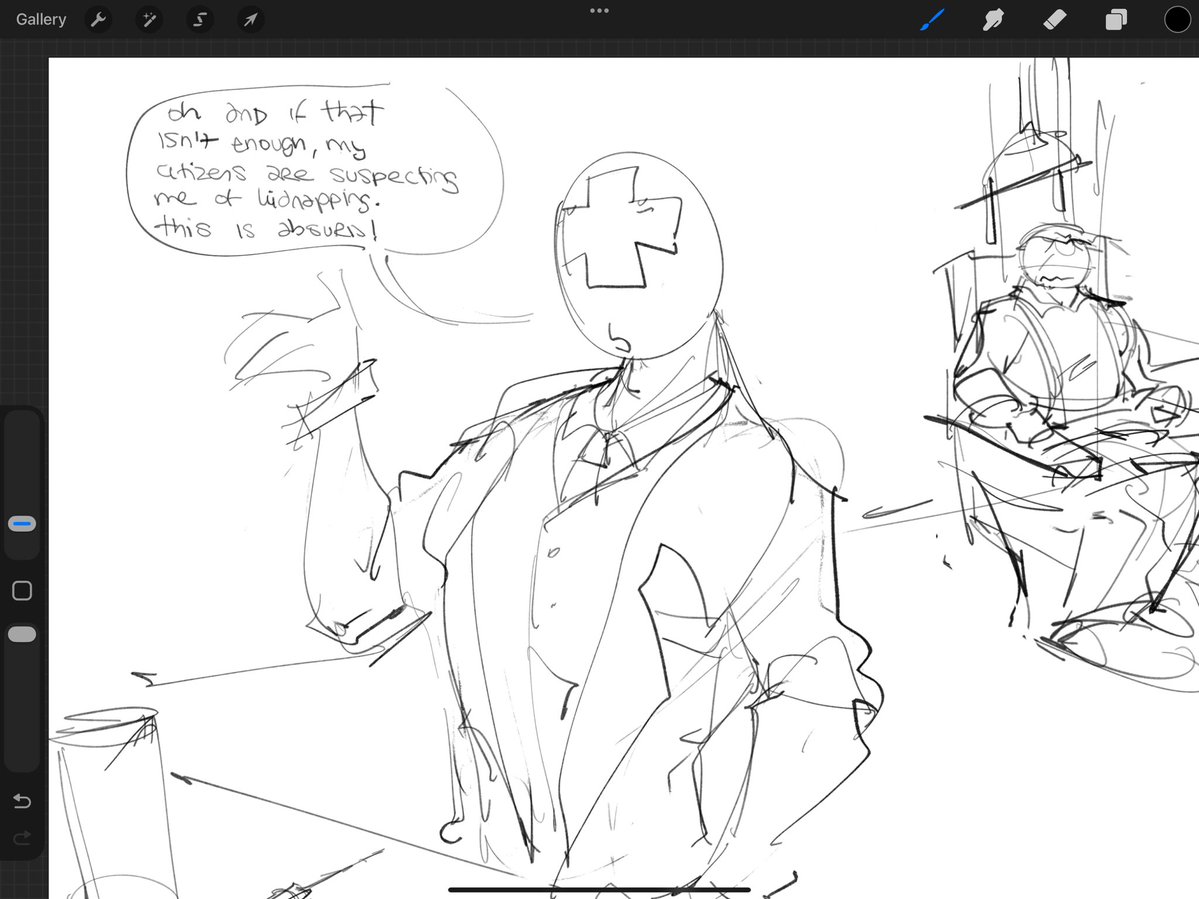Open the Layers panel

click(x=1116, y=19)
